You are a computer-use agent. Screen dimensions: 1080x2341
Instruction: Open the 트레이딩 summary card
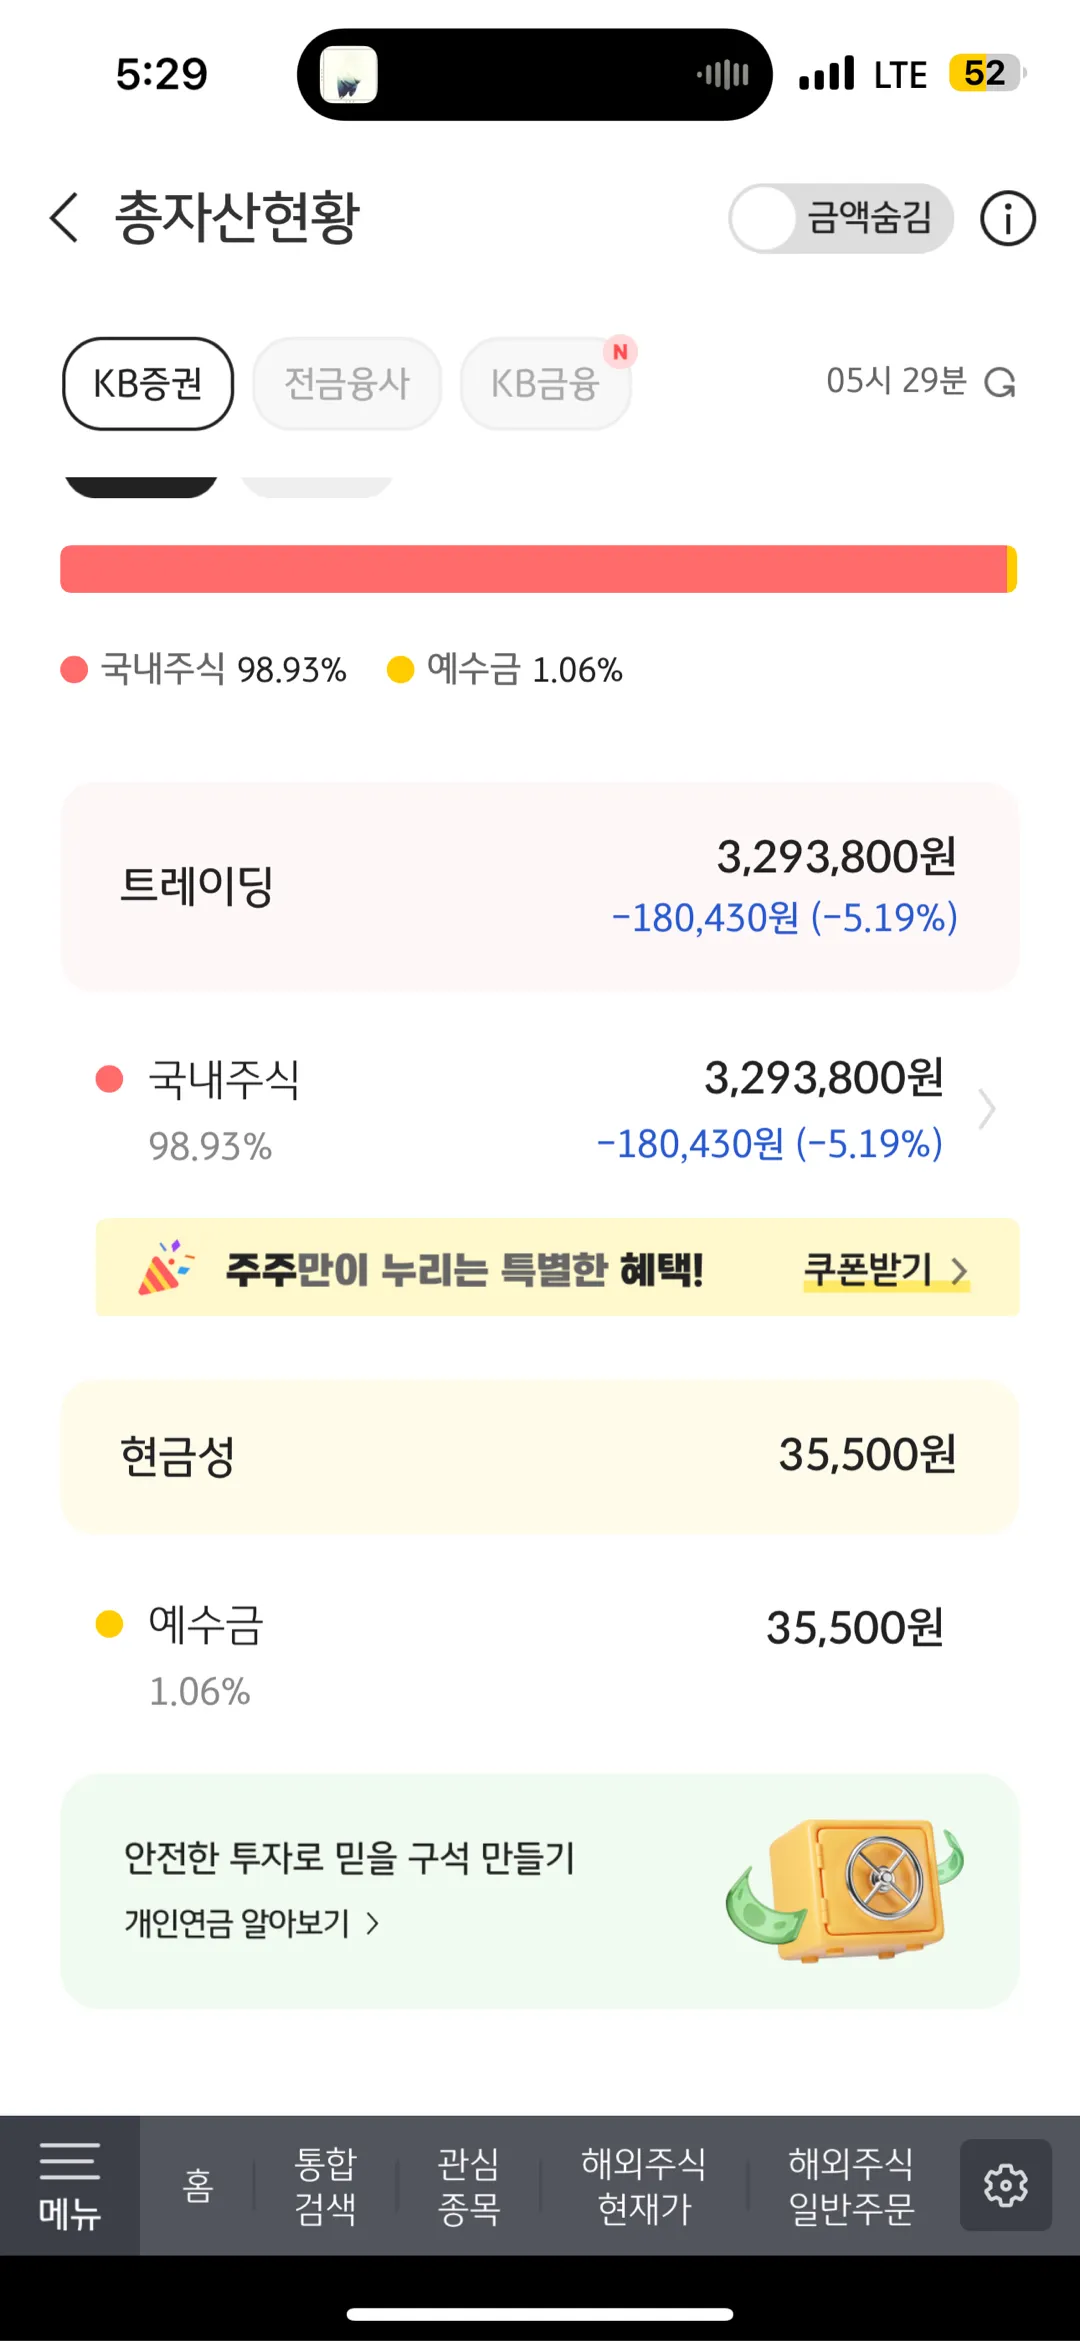pos(540,886)
